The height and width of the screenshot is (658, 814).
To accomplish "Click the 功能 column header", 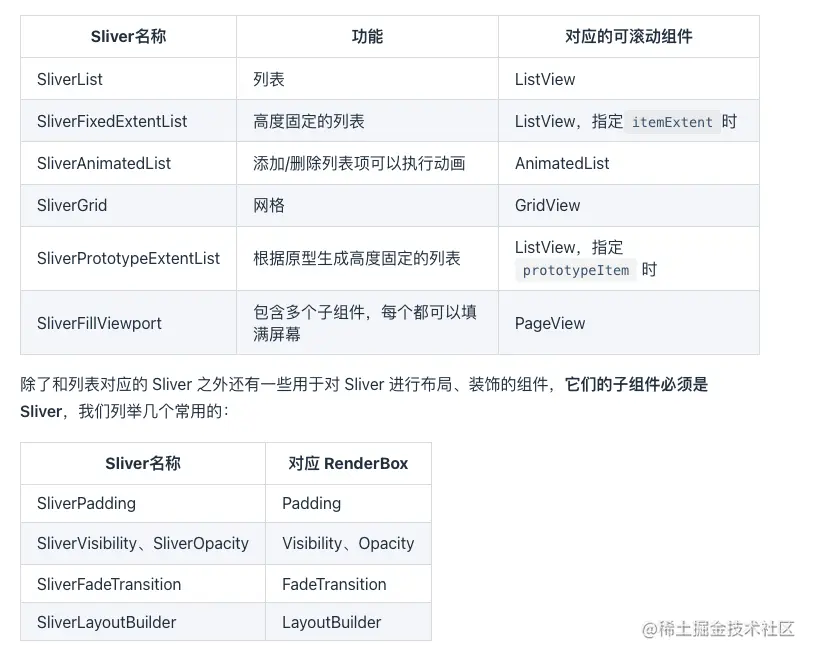I will (367, 36).
